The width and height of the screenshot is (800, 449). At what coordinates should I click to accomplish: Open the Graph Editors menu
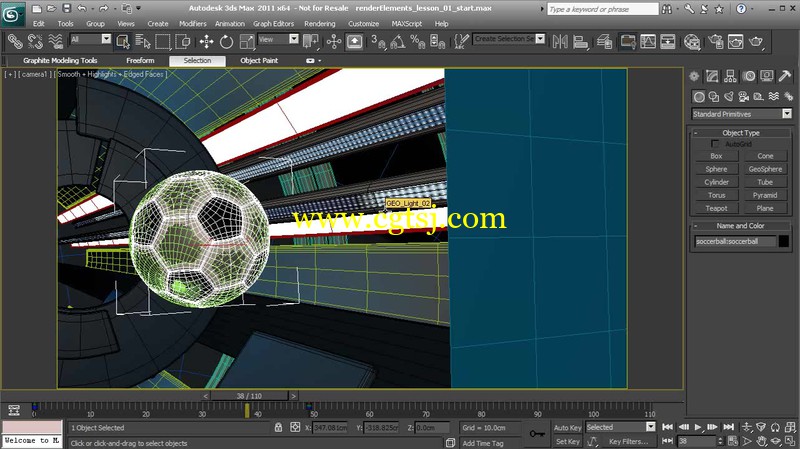[273, 23]
